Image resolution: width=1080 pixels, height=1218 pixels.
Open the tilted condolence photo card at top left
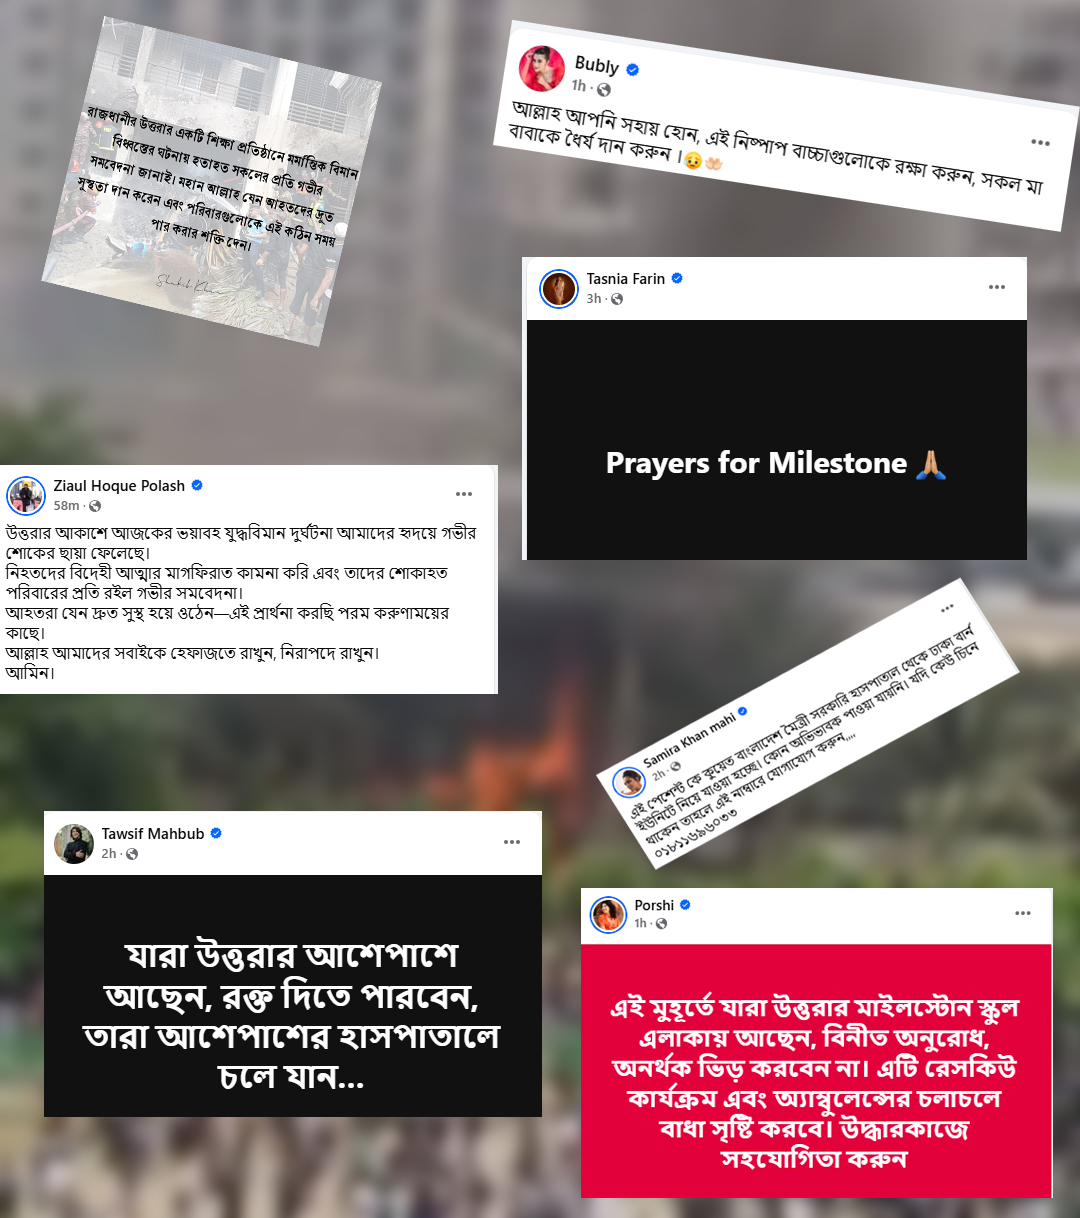click(x=212, y=182)
